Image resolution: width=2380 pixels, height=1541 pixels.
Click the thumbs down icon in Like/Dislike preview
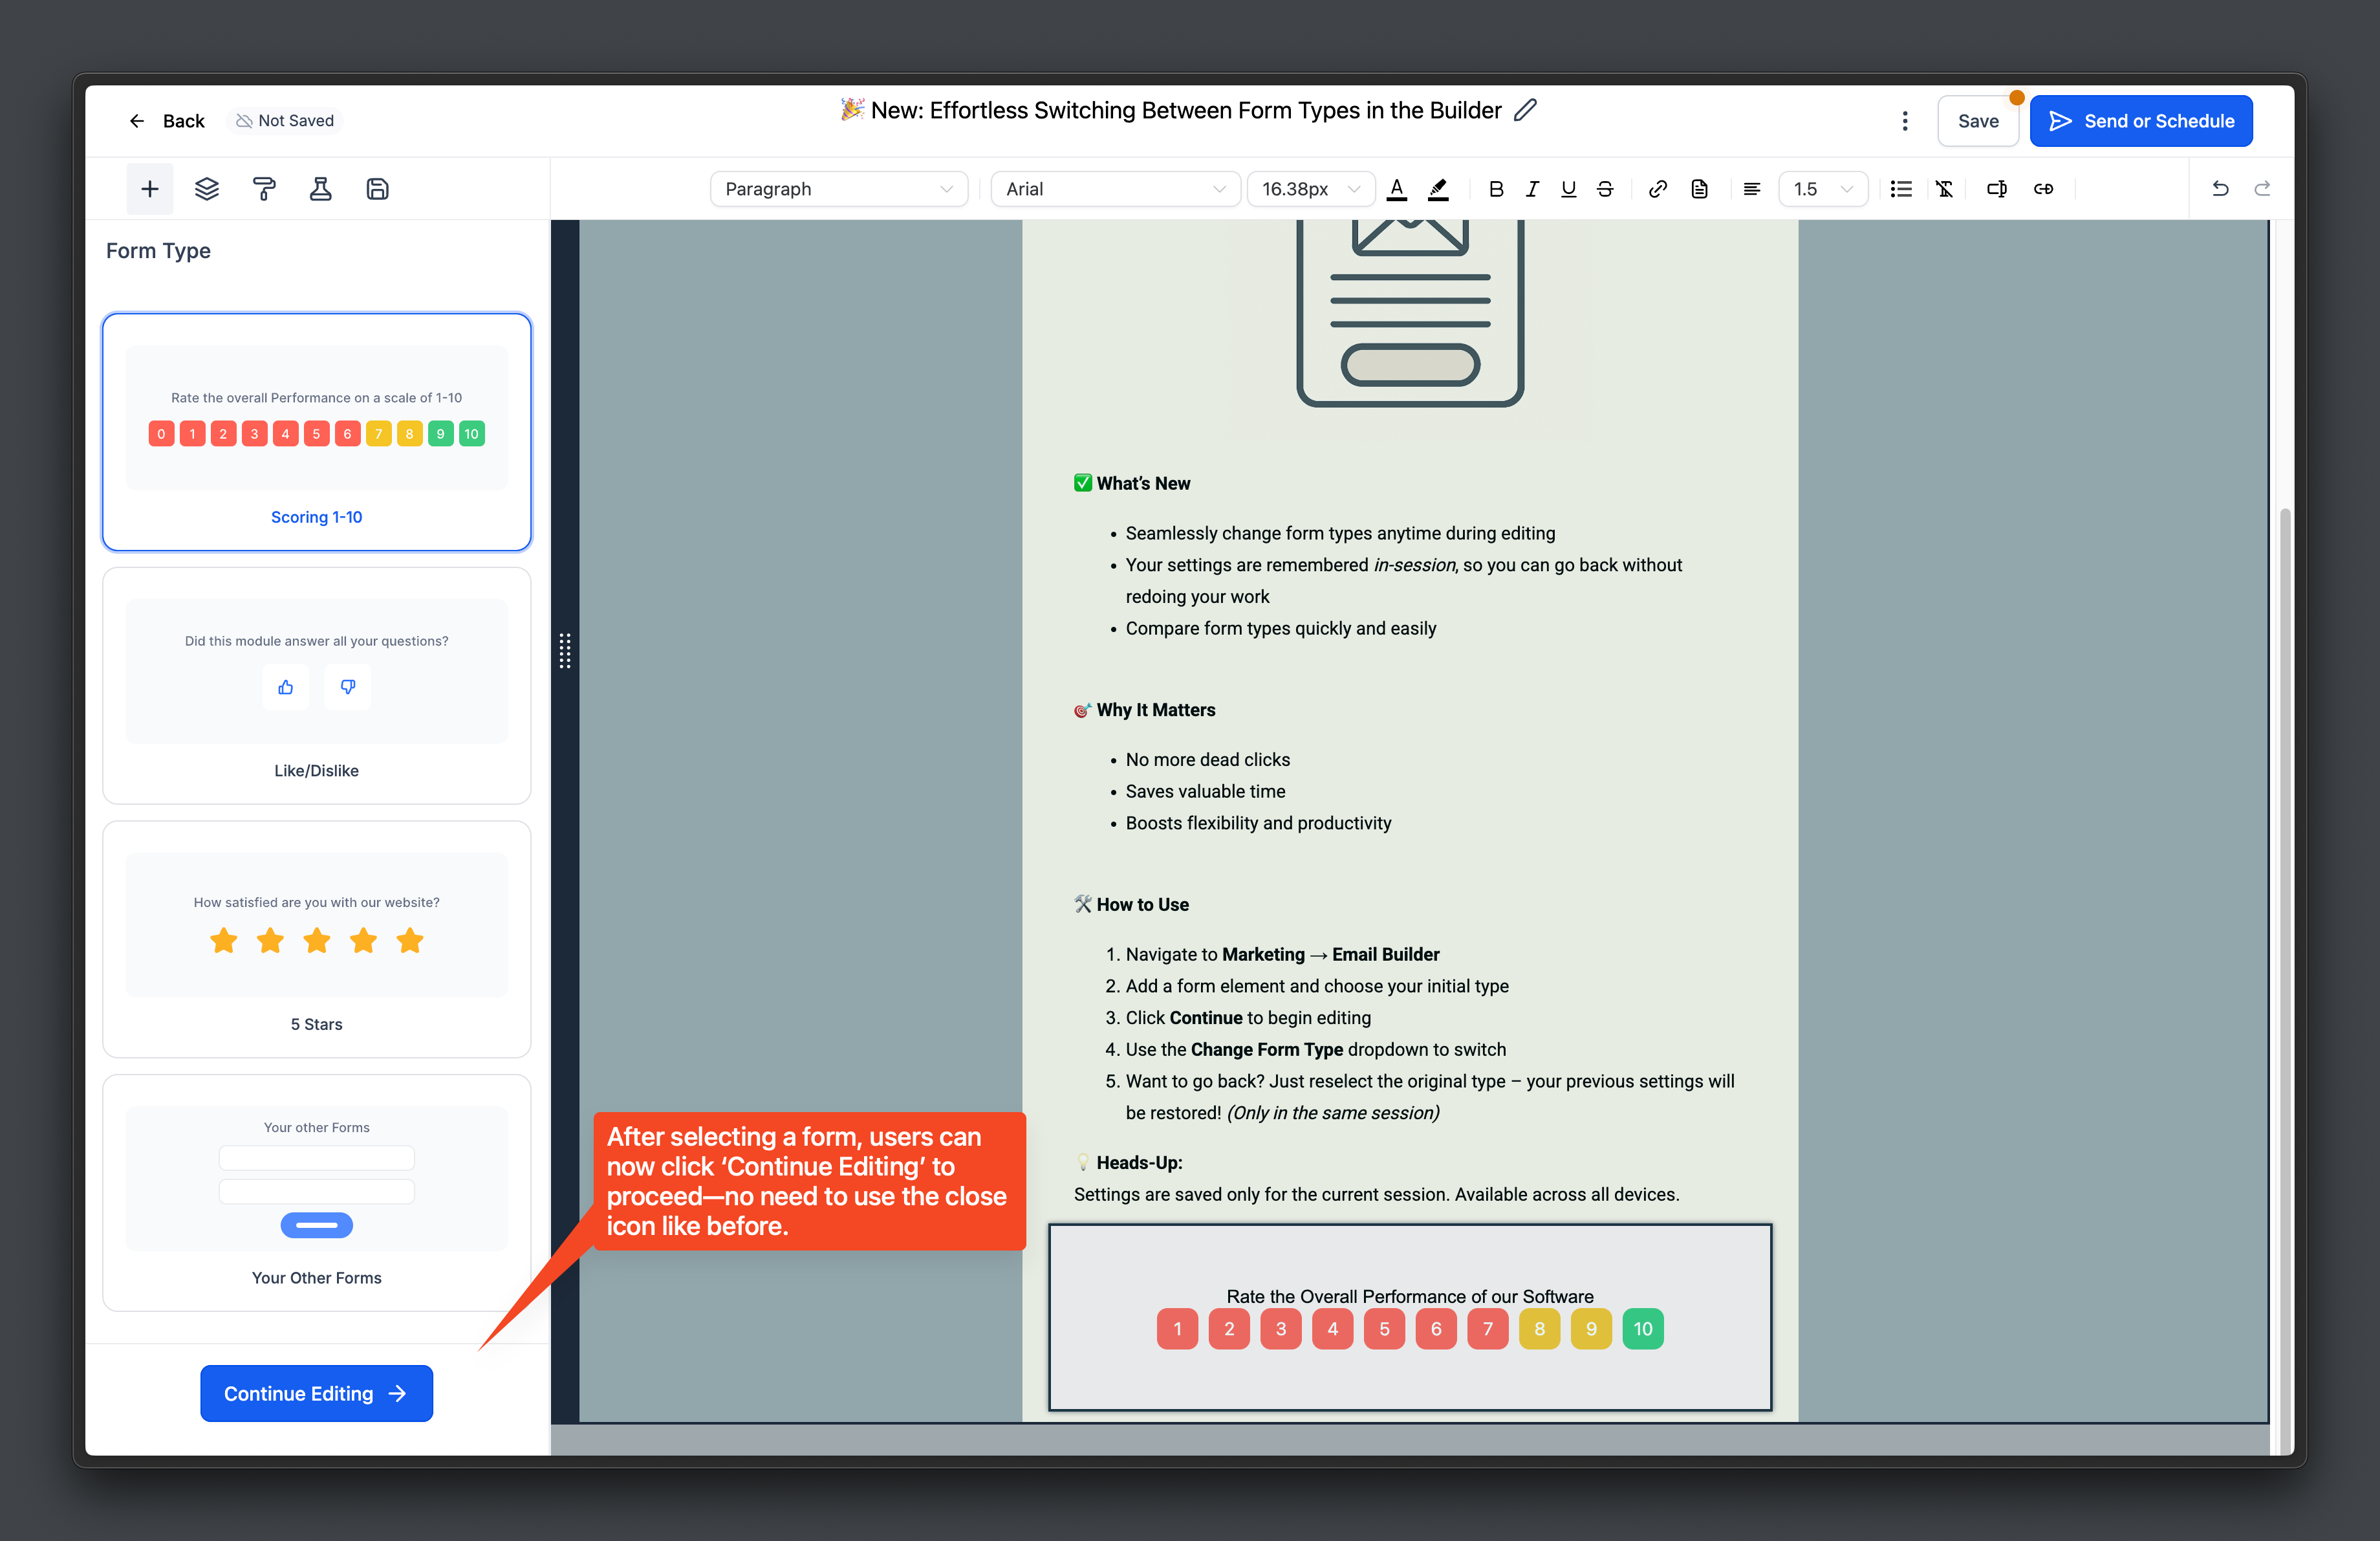(x=348, y=687)
